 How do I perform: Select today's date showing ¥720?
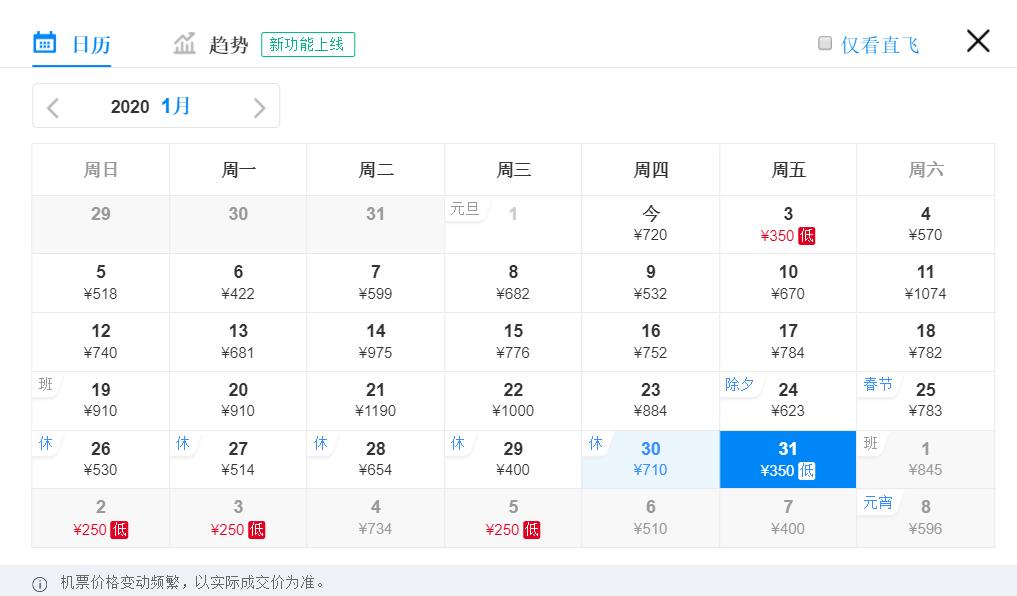click(x=650, y=224)
